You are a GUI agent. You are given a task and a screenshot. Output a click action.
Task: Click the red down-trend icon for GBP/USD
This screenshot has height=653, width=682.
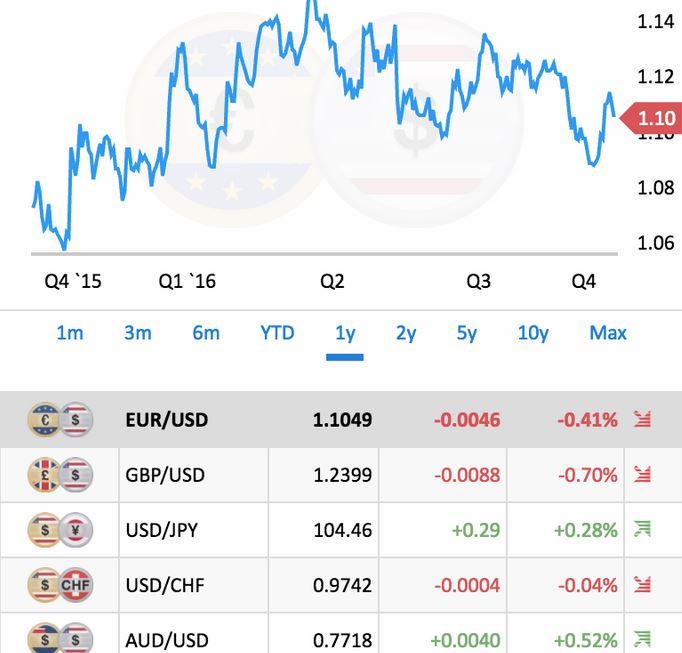click(x=643, y=474)
